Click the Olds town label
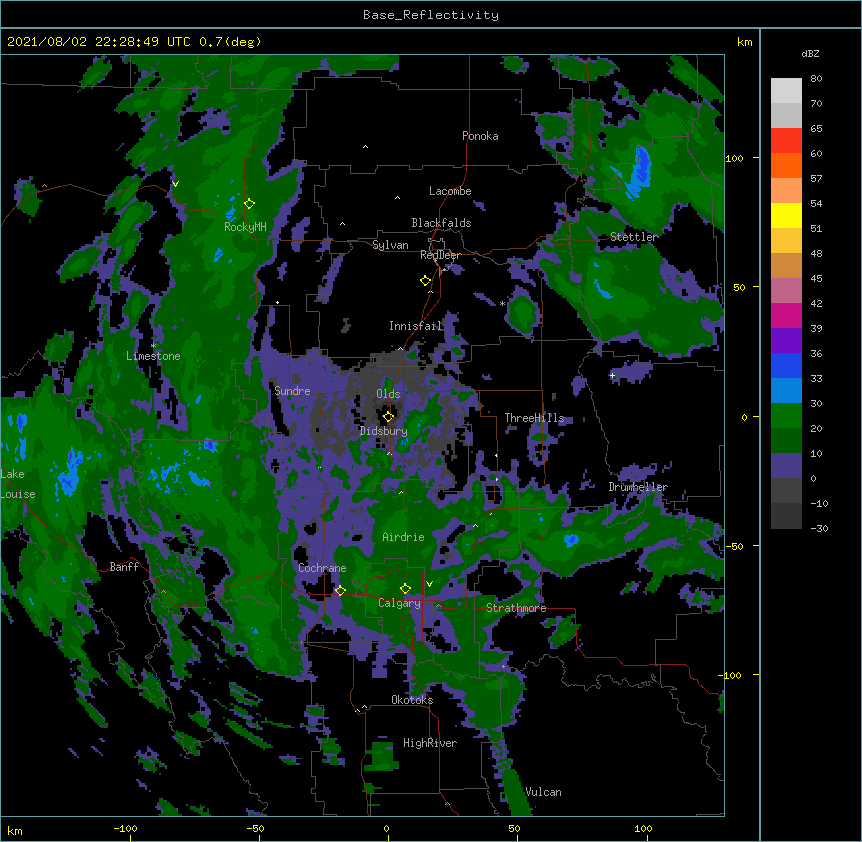 pos(388,394)
